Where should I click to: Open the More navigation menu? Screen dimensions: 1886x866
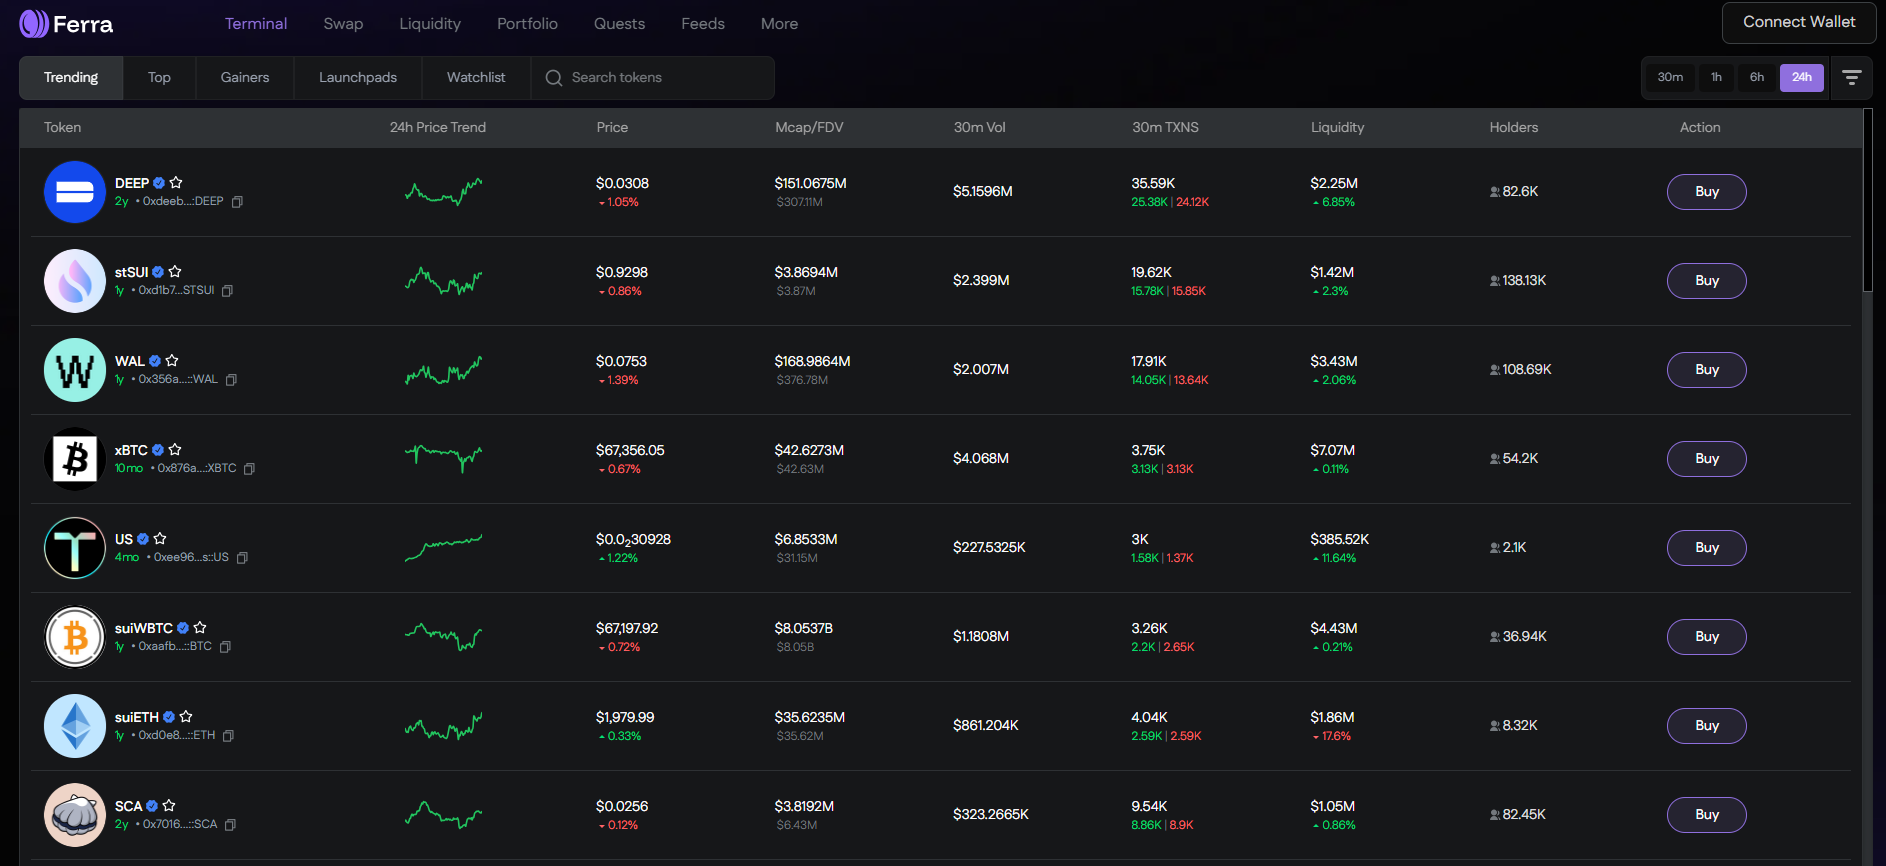779,24
